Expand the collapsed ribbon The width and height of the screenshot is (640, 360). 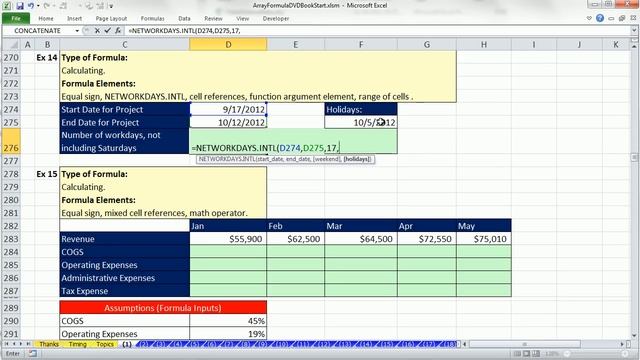tap(589, 18)
